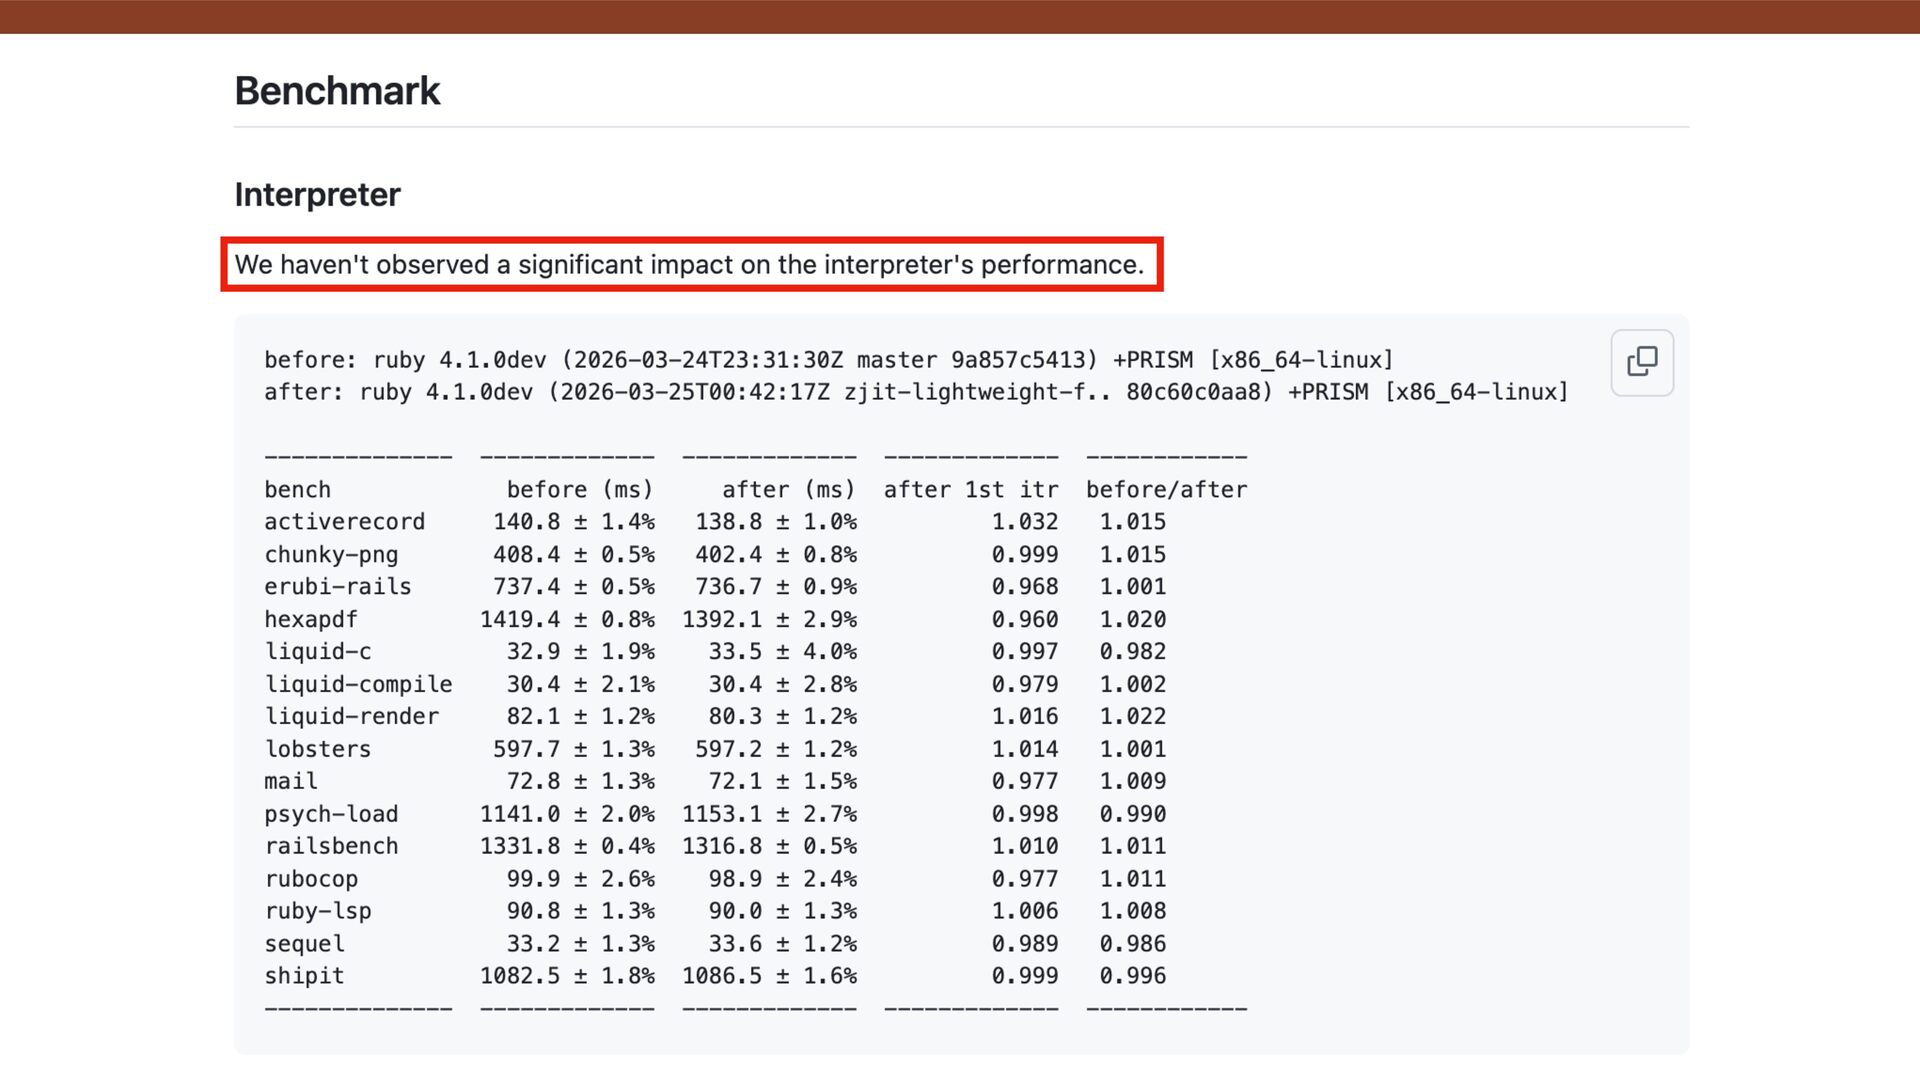
Task: Click the 'before/after' column header
Action: pyautogui.click(x=1166, y=490)
